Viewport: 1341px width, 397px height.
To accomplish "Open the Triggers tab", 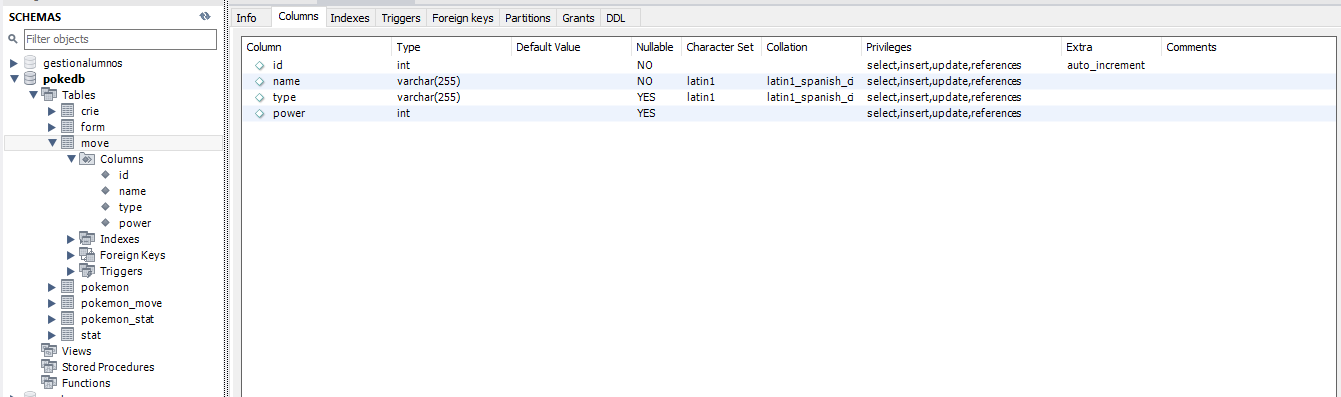I will click(x=400, y=18).
